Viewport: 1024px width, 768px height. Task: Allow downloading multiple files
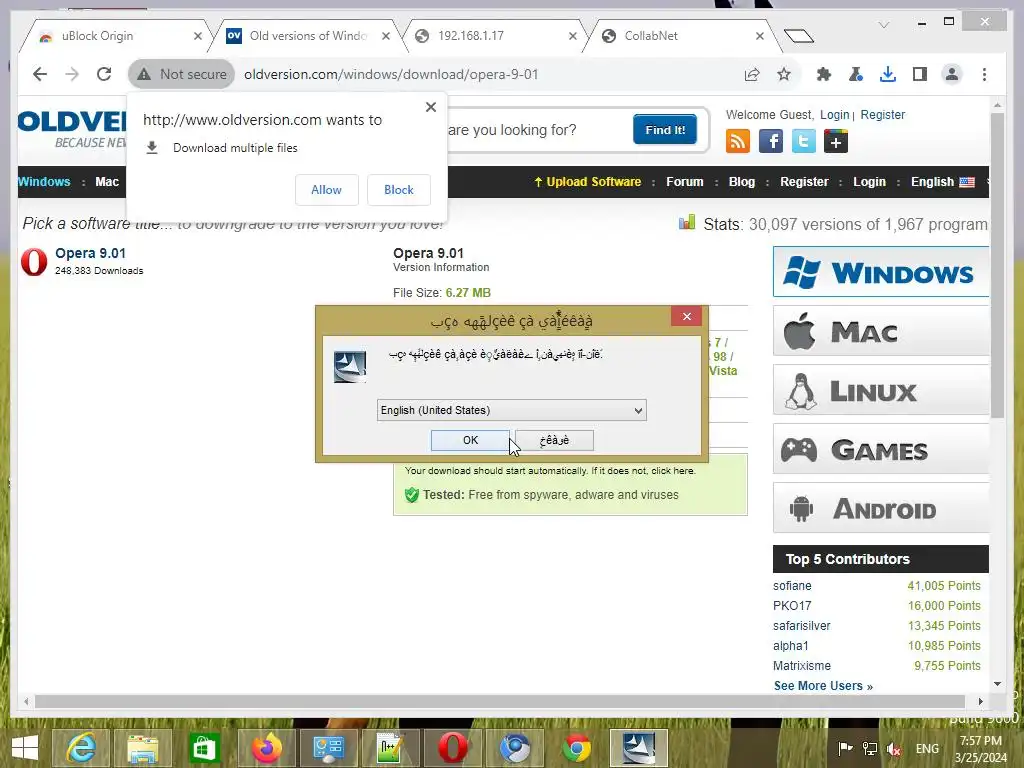tap(327, 190)
